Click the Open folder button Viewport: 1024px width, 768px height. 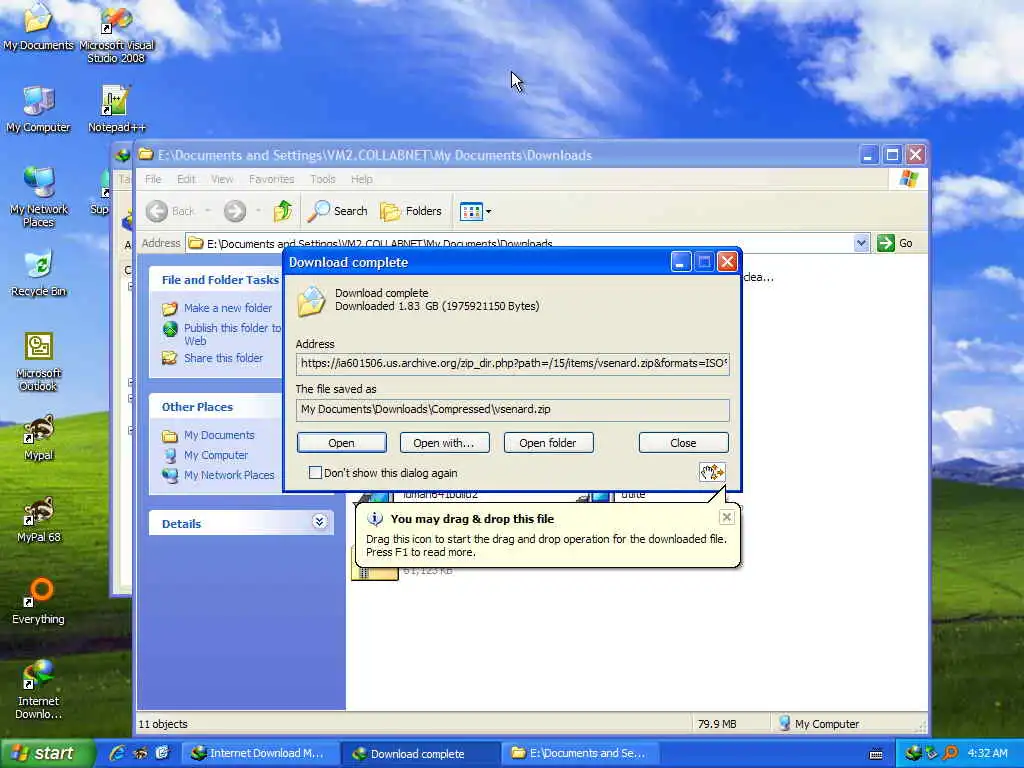tap(548, 443)
